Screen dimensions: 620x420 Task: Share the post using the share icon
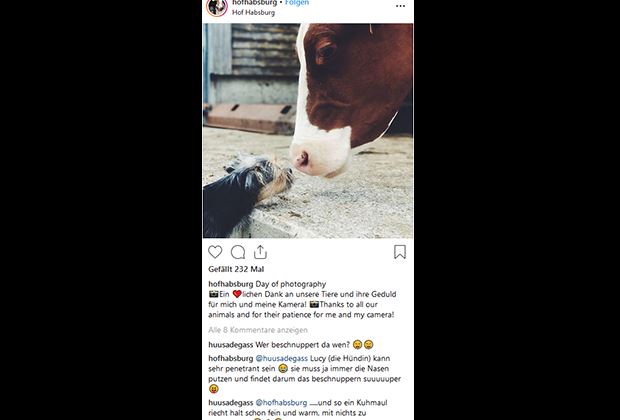[260, 252]
